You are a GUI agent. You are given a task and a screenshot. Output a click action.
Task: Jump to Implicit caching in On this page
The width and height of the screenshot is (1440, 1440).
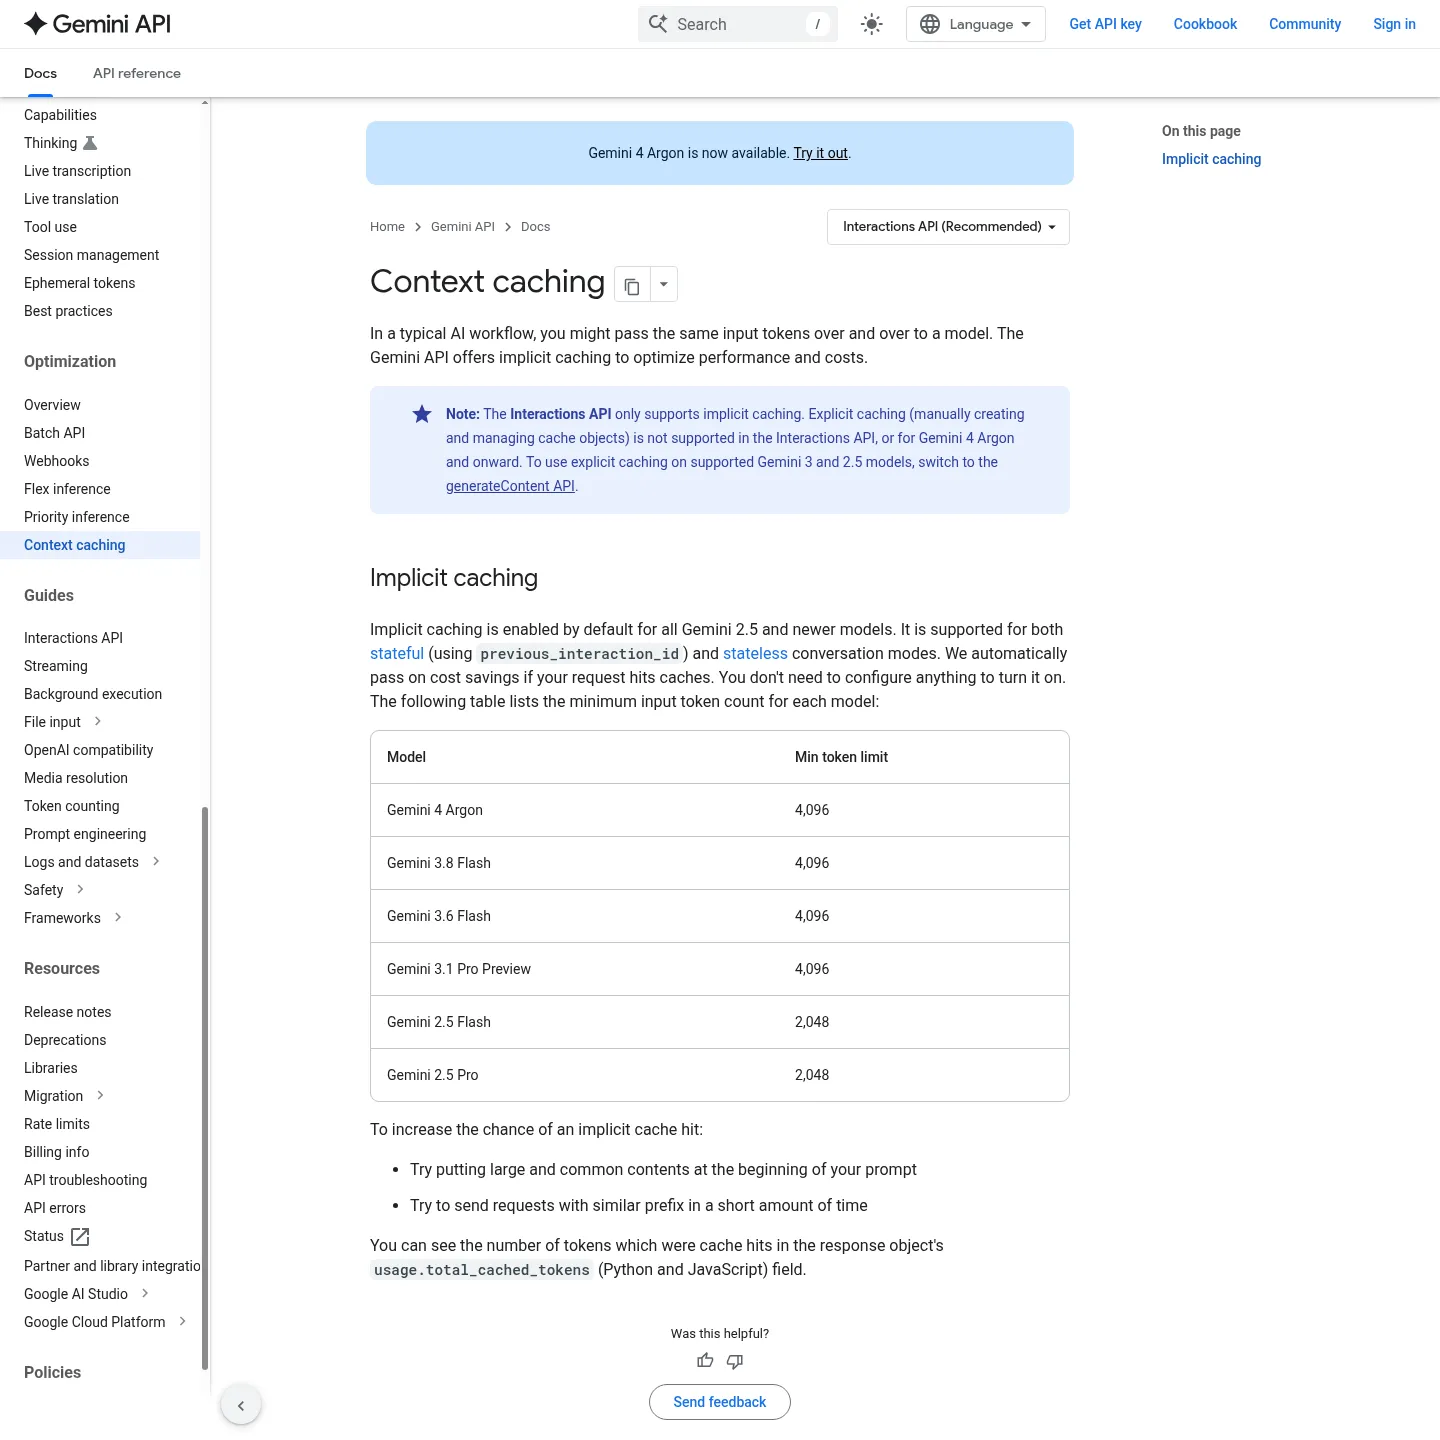click(1211, 159)
